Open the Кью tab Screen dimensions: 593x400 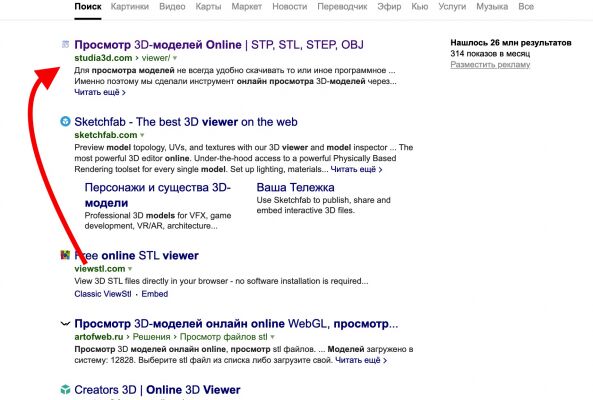[x=420, y=6]
